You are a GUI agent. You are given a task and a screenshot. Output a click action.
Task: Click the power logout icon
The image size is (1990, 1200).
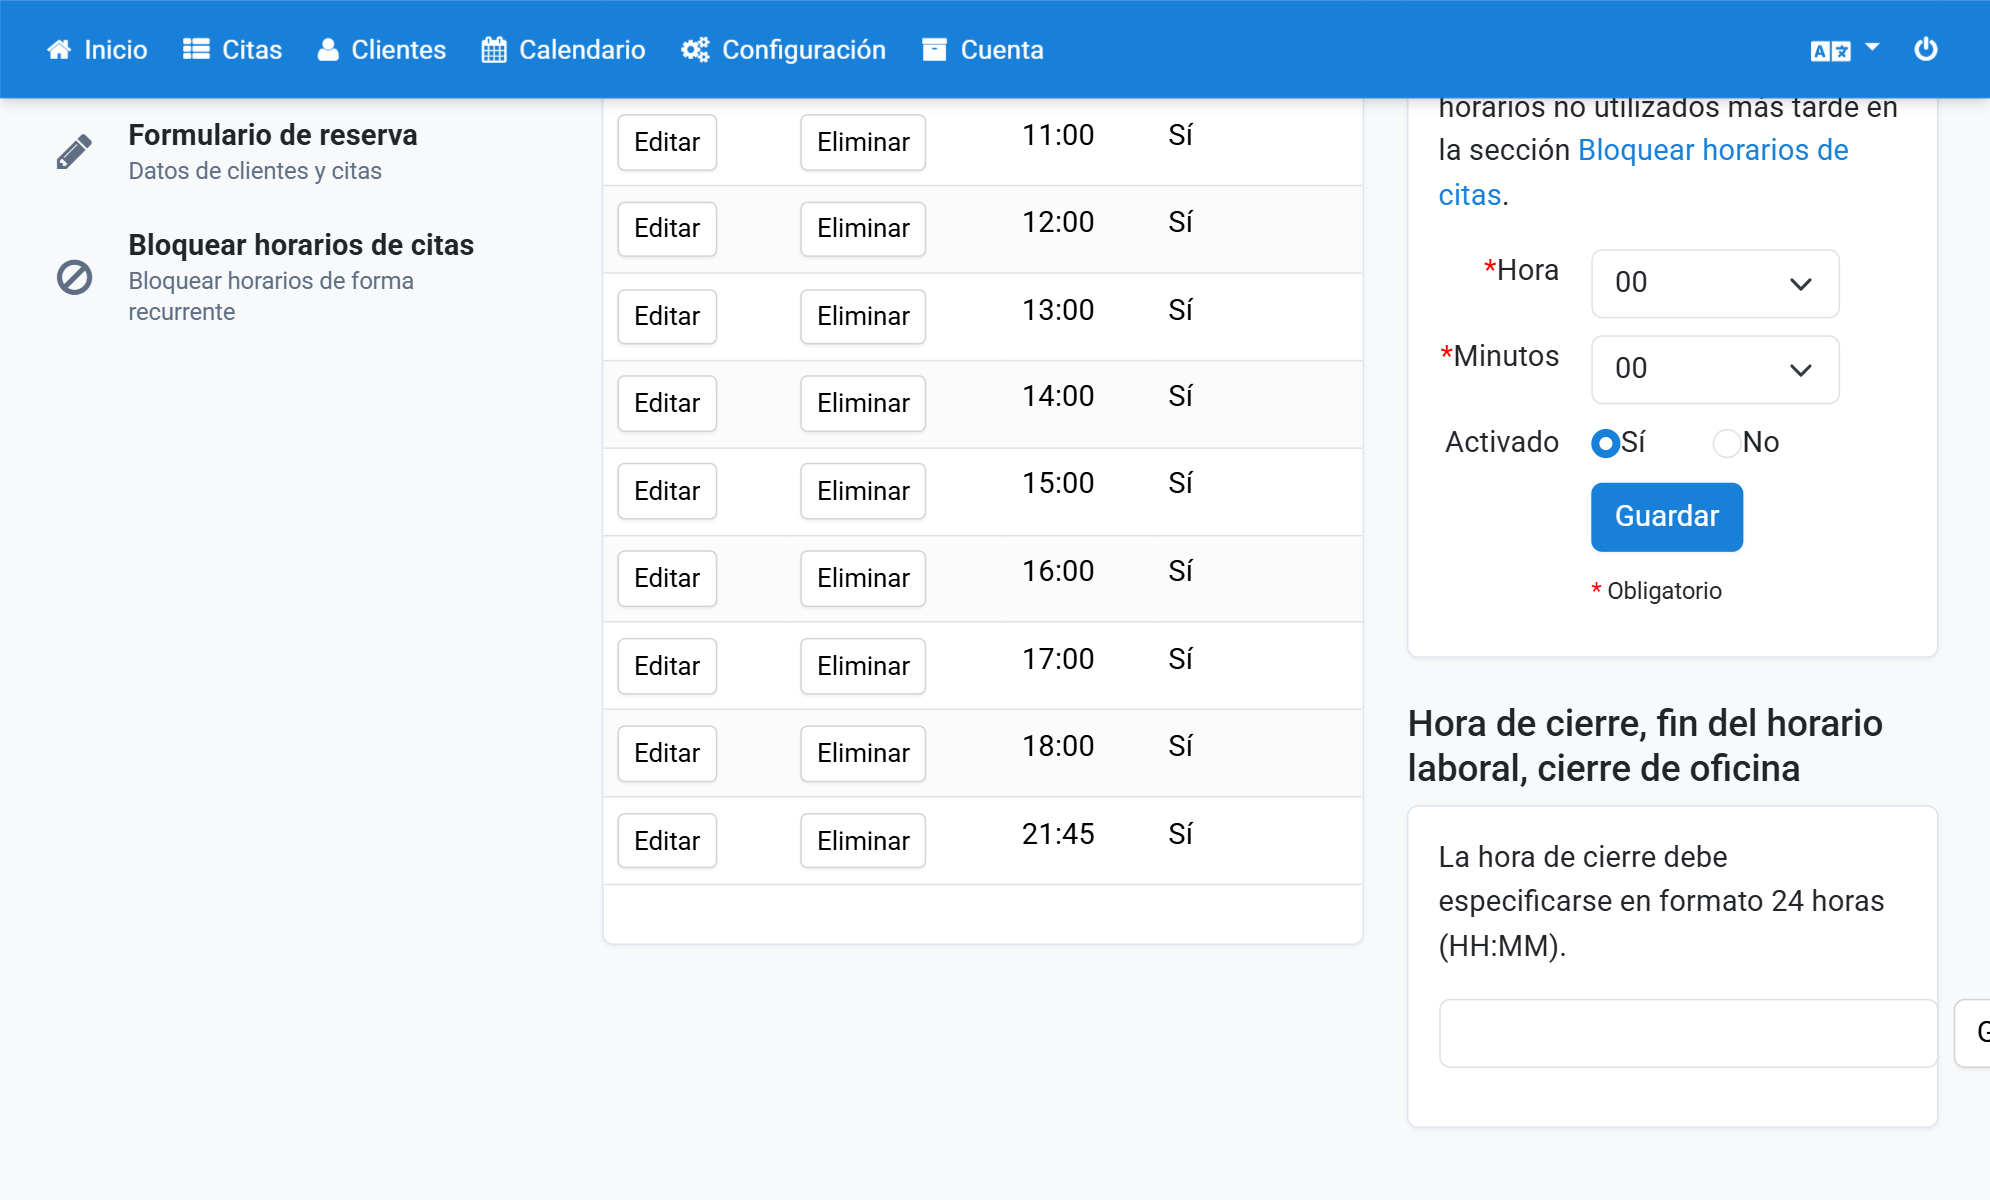1926,49
